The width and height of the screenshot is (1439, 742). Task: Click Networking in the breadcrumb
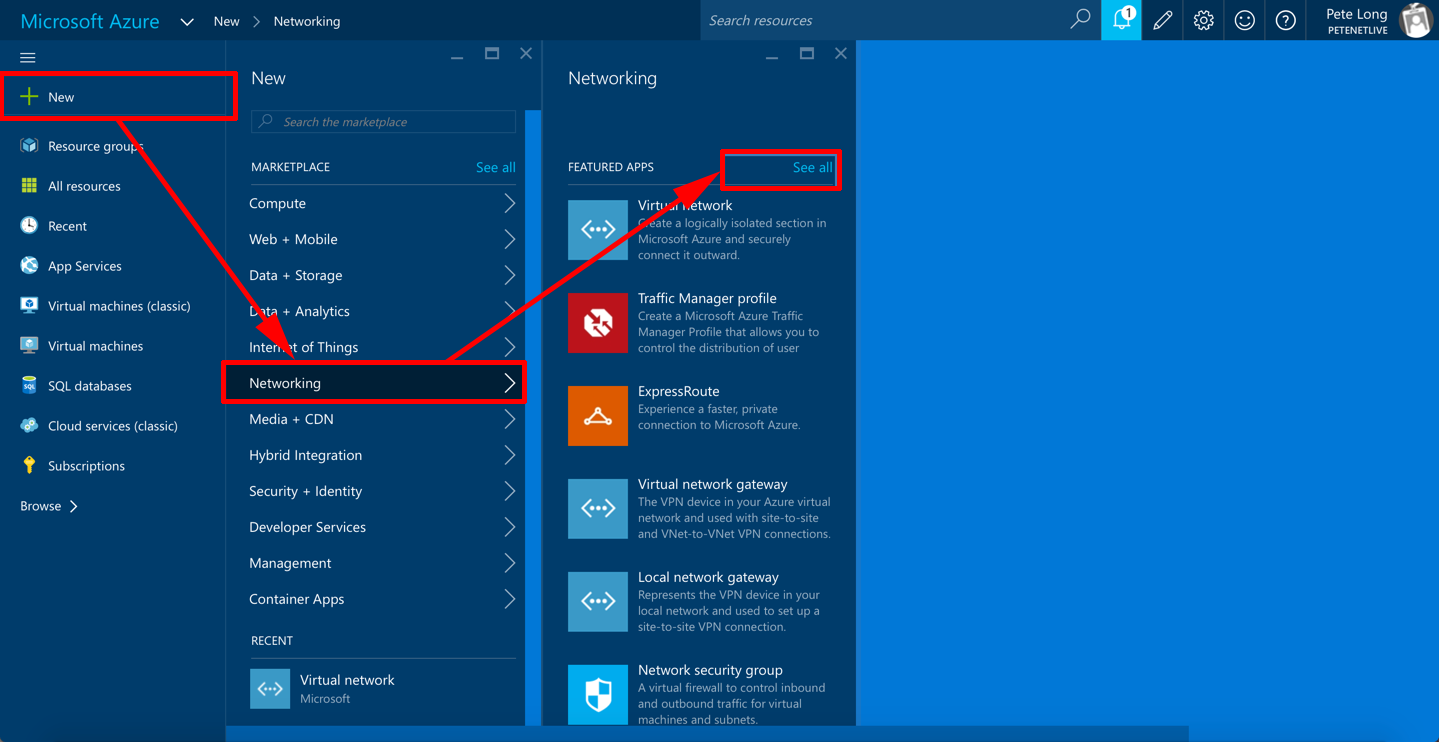pyautogui.click(x=306, y=21)
